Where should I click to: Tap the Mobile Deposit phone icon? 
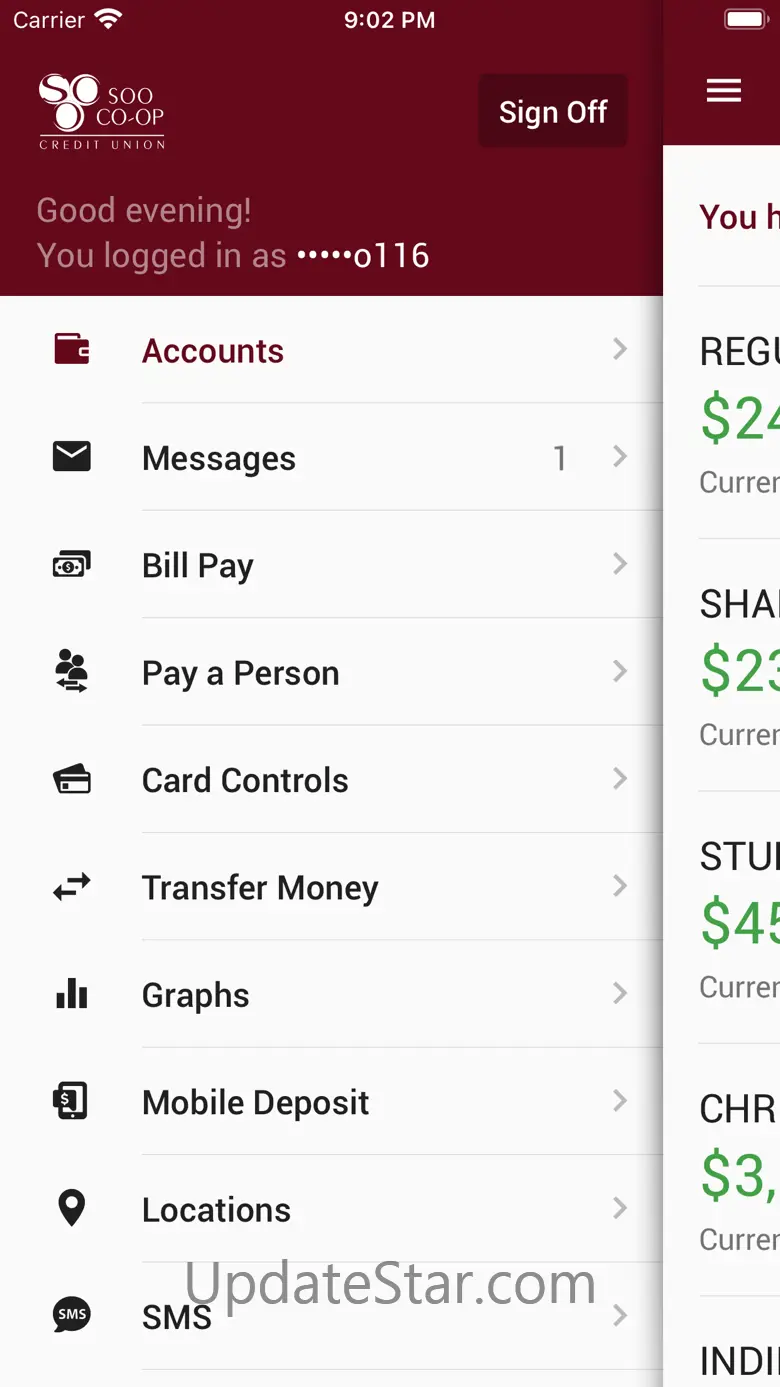click(72, 1101)
